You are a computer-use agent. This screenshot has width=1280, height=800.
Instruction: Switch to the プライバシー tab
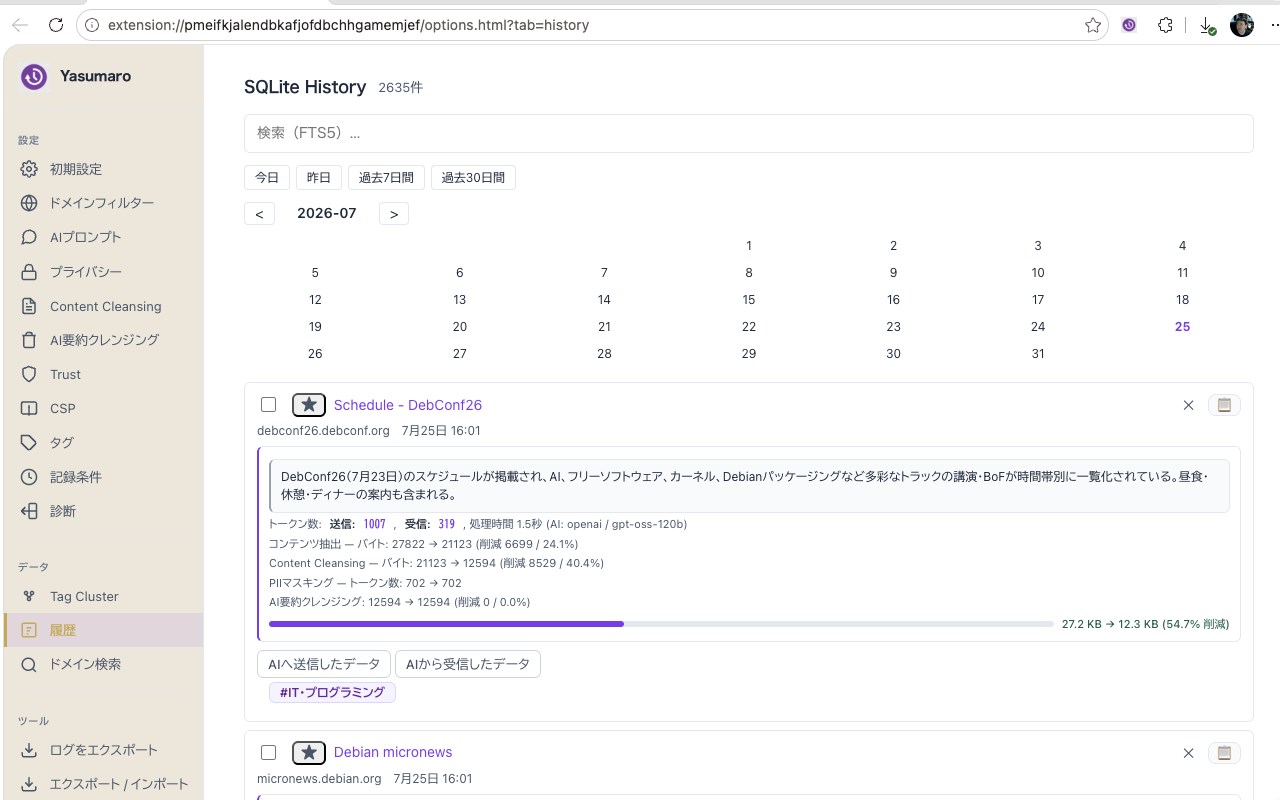(103, 272)
